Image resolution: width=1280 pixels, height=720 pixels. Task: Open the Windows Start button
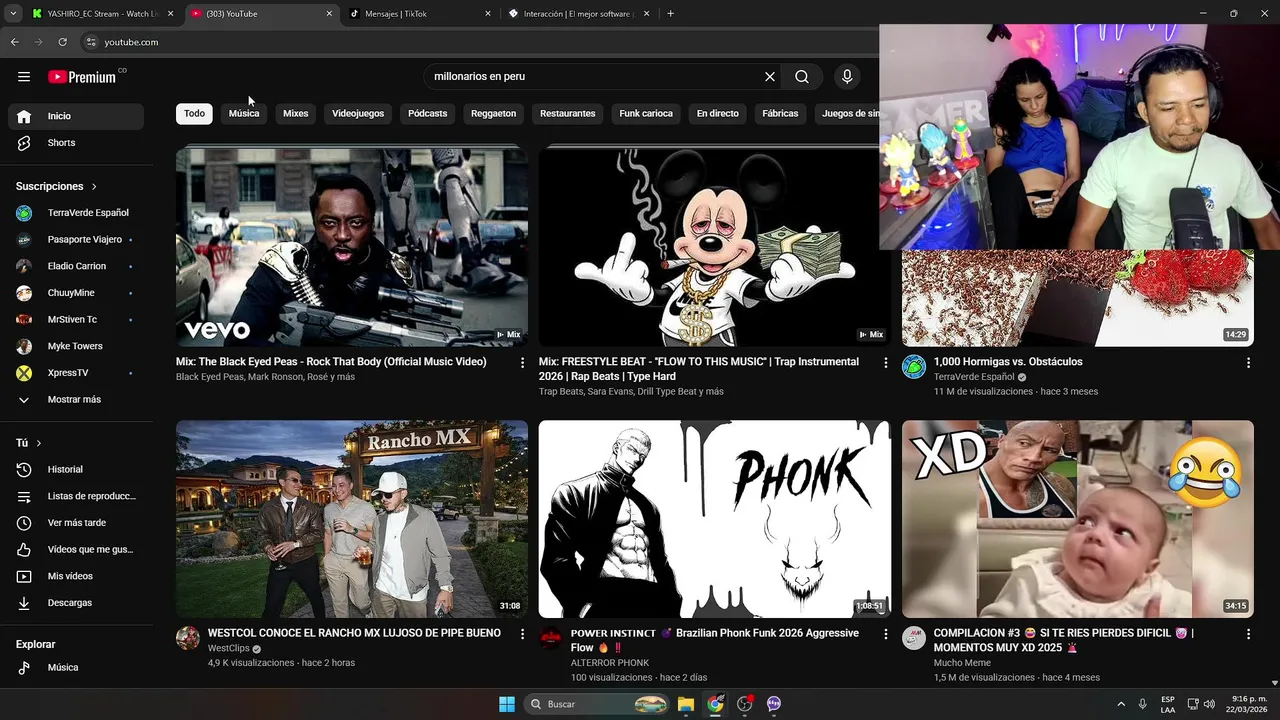pyautogui.click(x=507, y=704)
